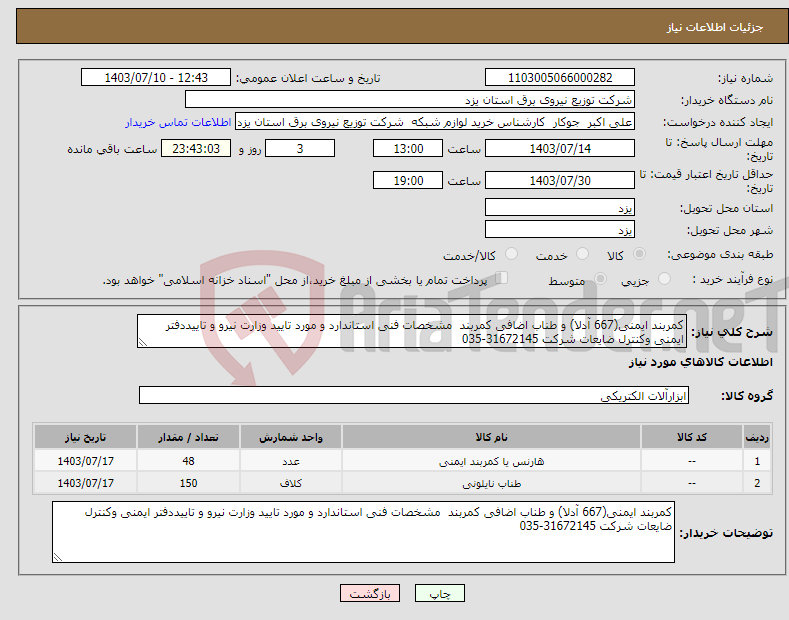Toggle the اسناد خزانه اسلامی payment checkbox
Viewport: 789px width, 620px height.
coord(502,278)
